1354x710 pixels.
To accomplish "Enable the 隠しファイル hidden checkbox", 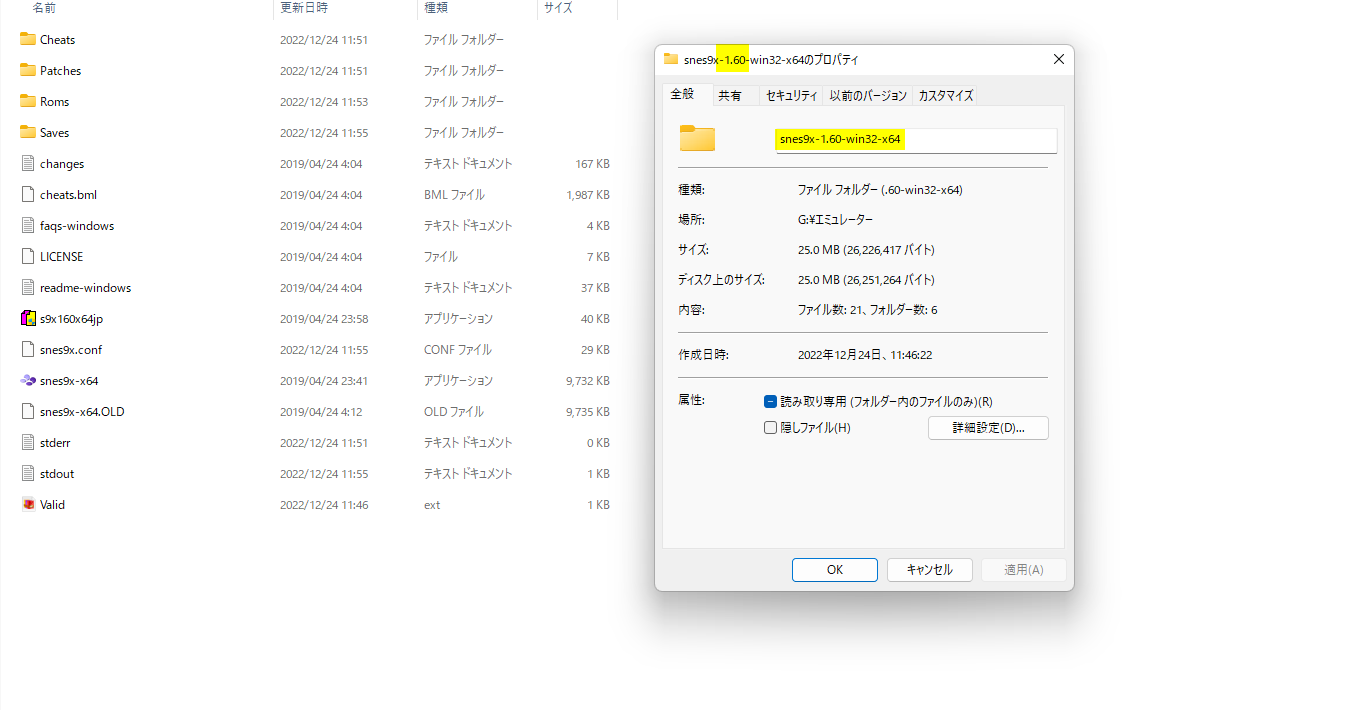I will click(770, 428).
